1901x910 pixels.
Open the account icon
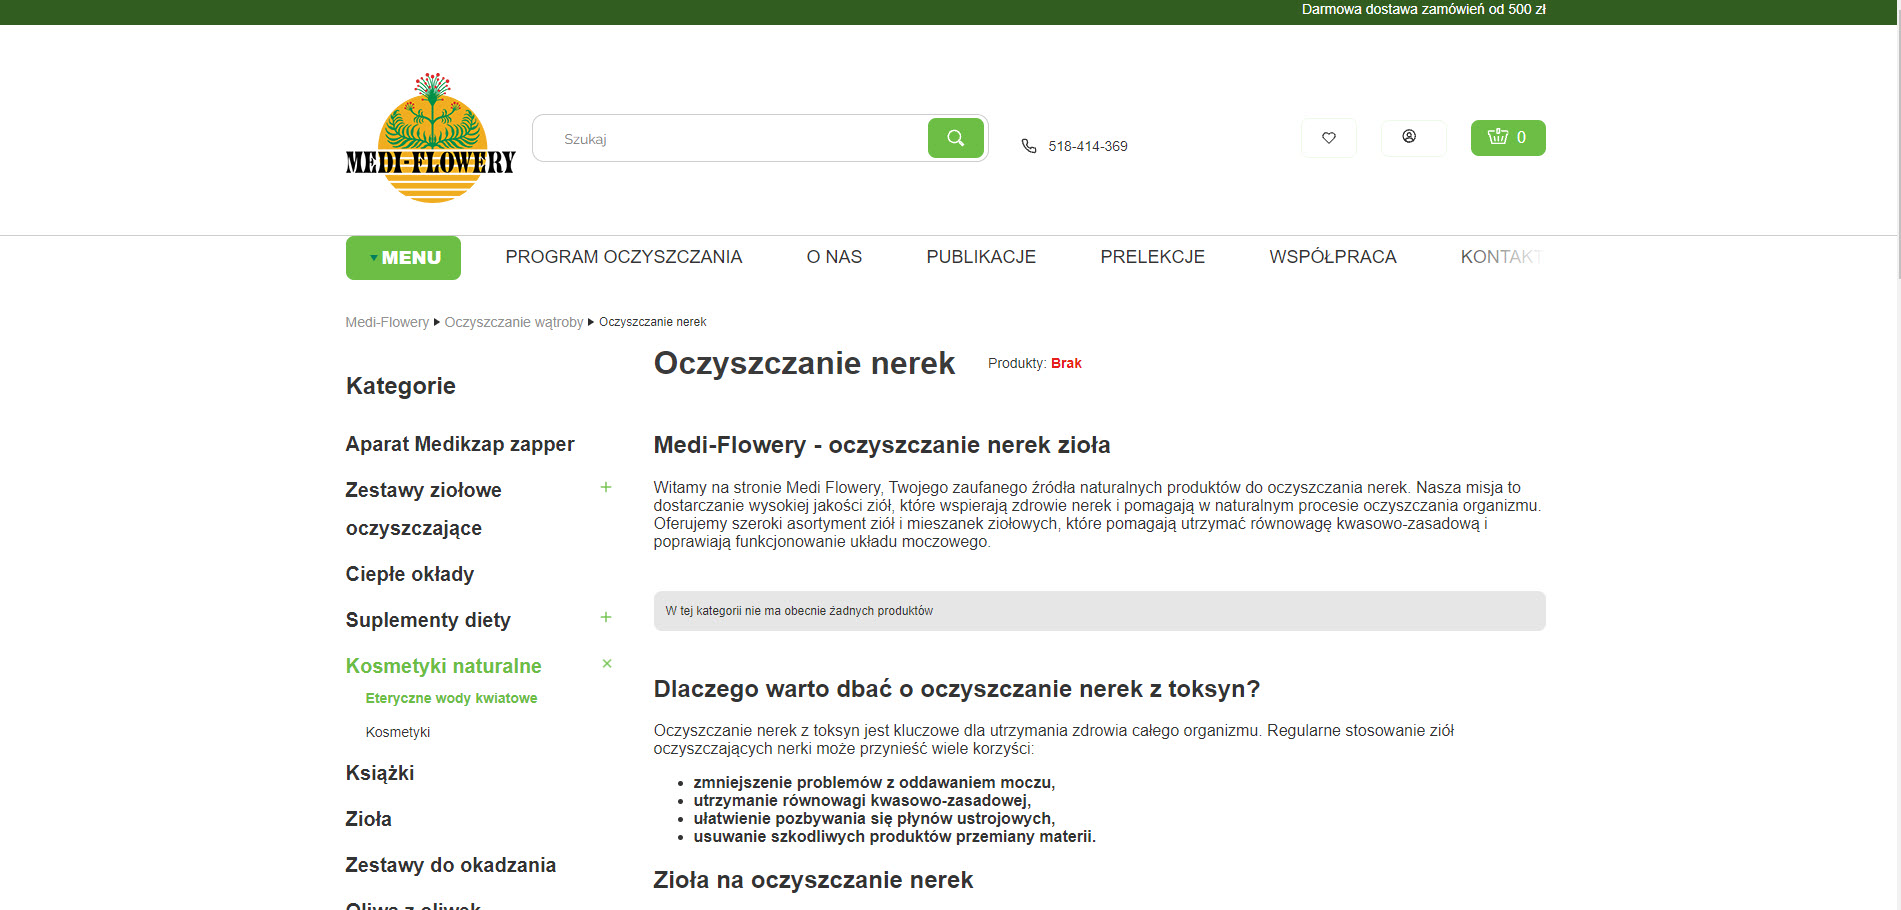pos(1412,138)
